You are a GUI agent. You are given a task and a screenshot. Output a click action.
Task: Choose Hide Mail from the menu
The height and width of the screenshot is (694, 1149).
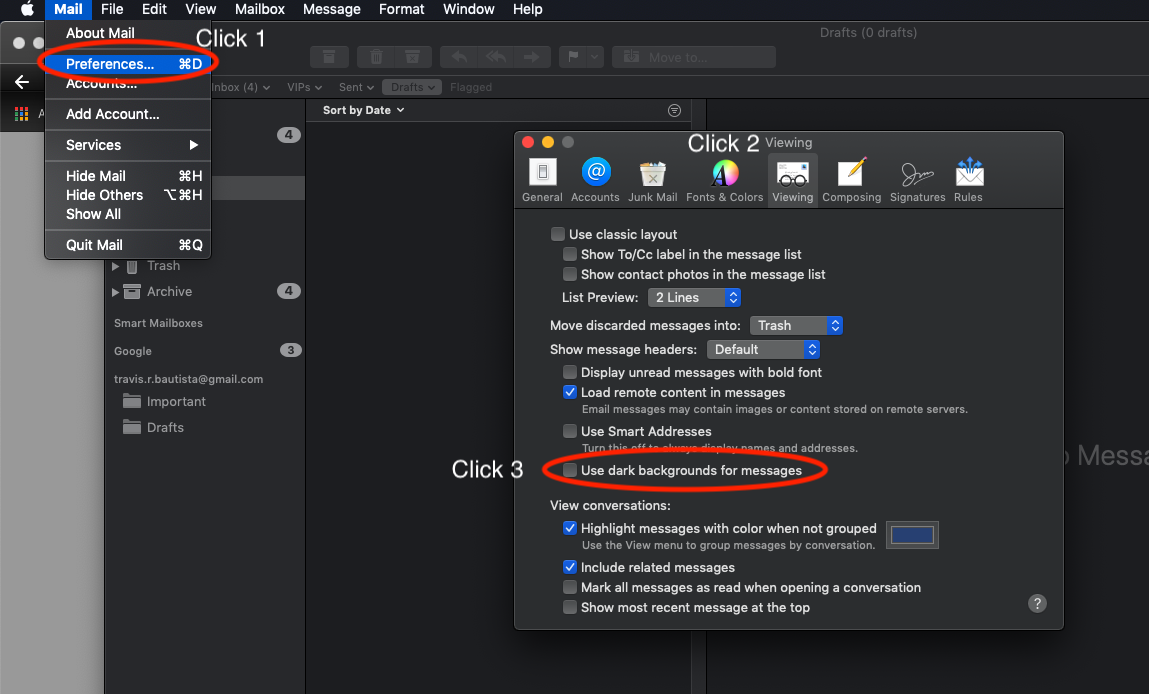[128, 176]
